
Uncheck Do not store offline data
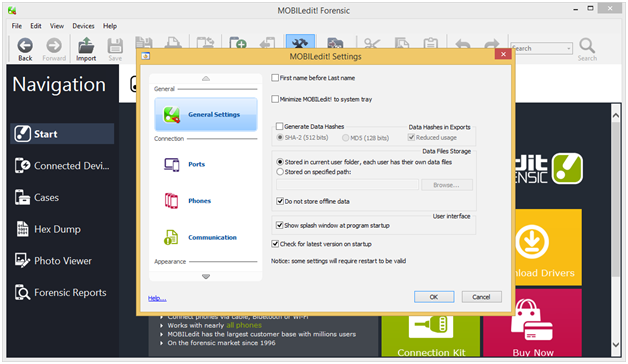click(280, 201)
